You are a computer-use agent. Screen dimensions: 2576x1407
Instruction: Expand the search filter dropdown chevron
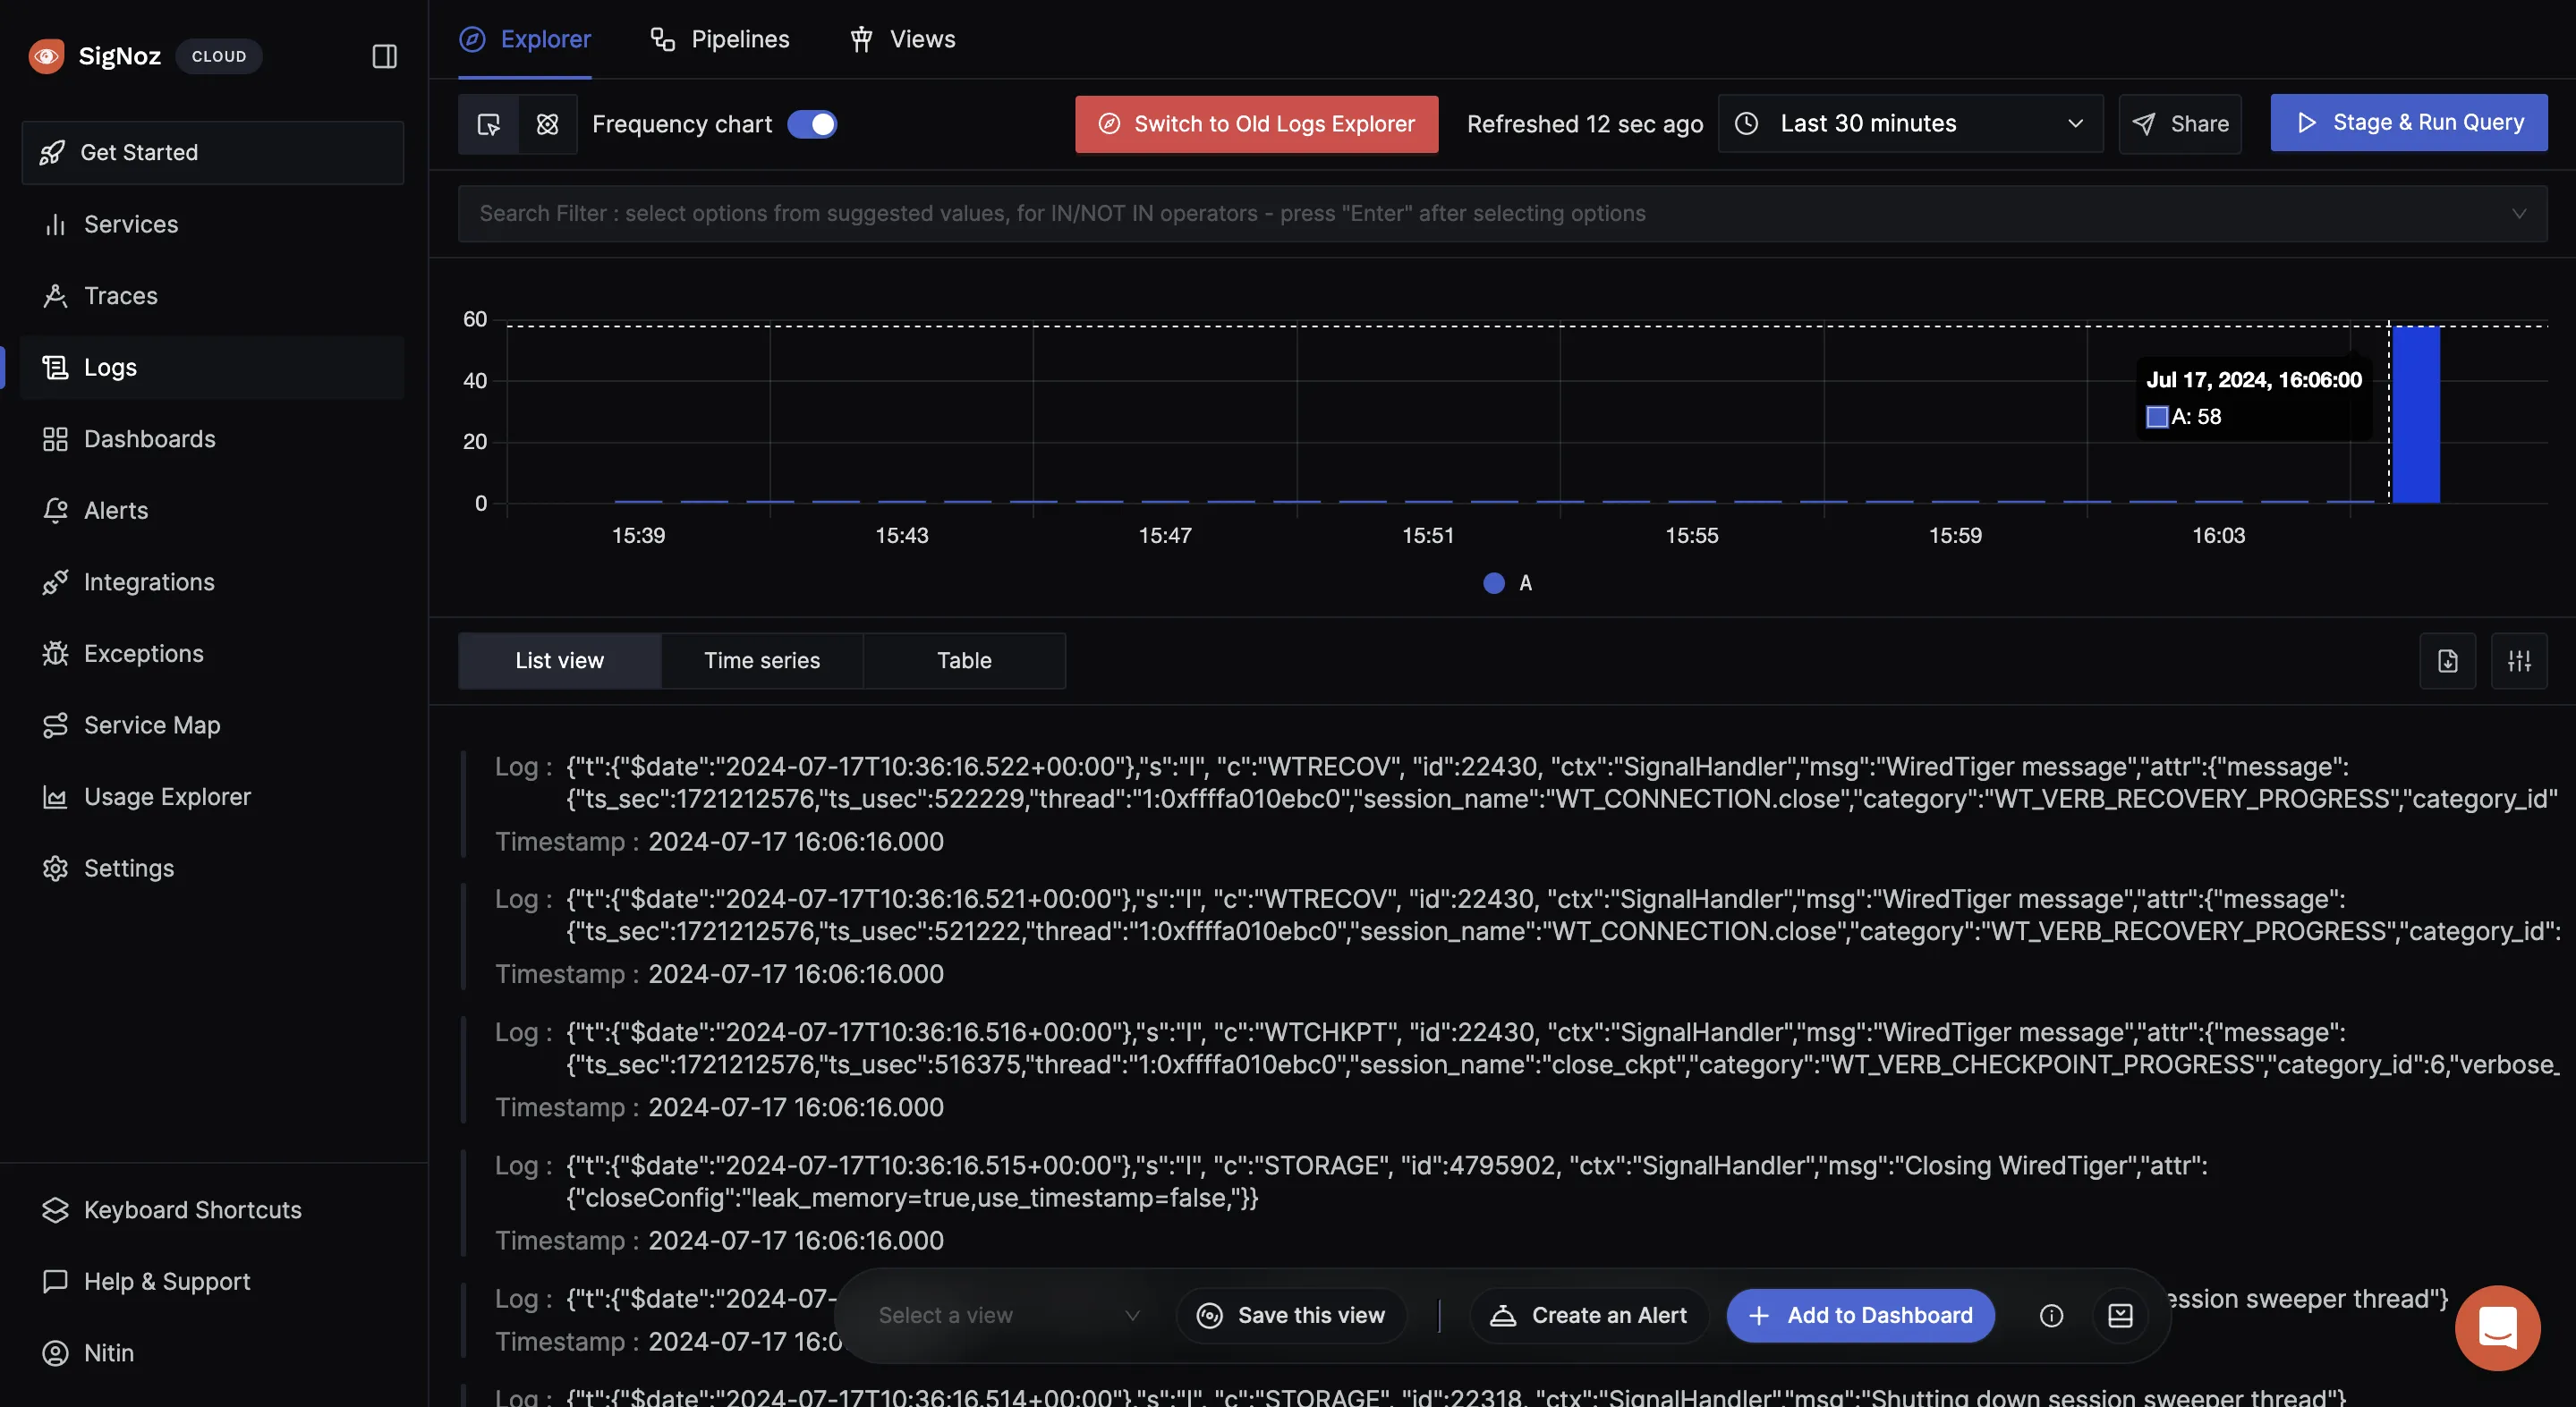point(2519,213)
